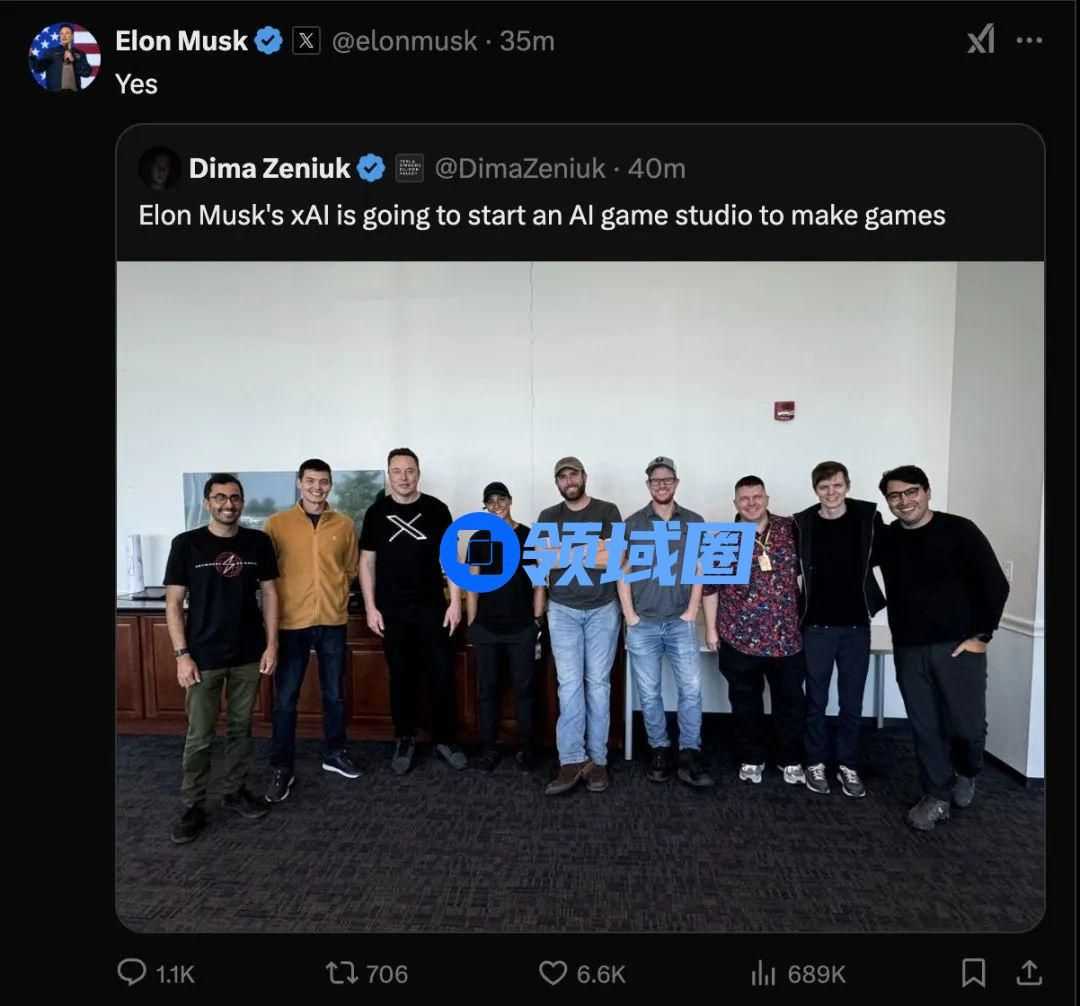
Task: Repost this tweet via retweet icon
Action: (342, 972)
